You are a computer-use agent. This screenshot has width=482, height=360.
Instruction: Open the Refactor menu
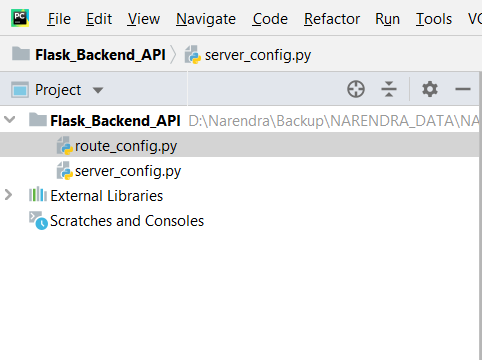[332, 19]
